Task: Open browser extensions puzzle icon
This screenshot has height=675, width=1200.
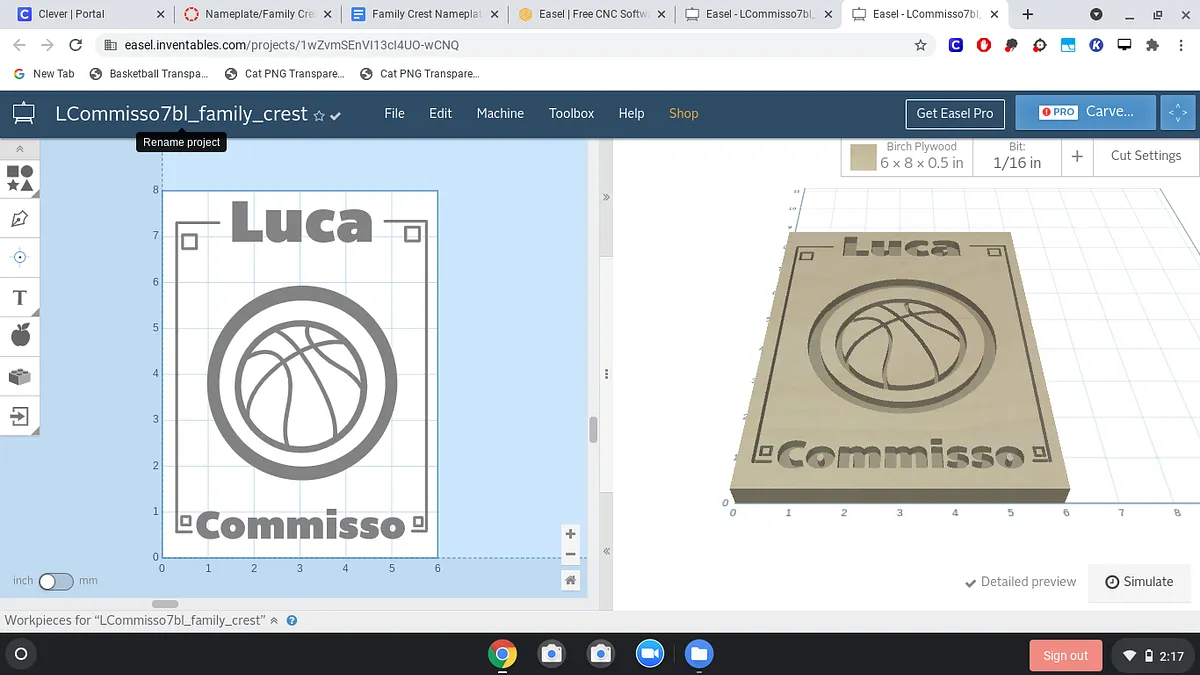Action: tap(1152, 45)
